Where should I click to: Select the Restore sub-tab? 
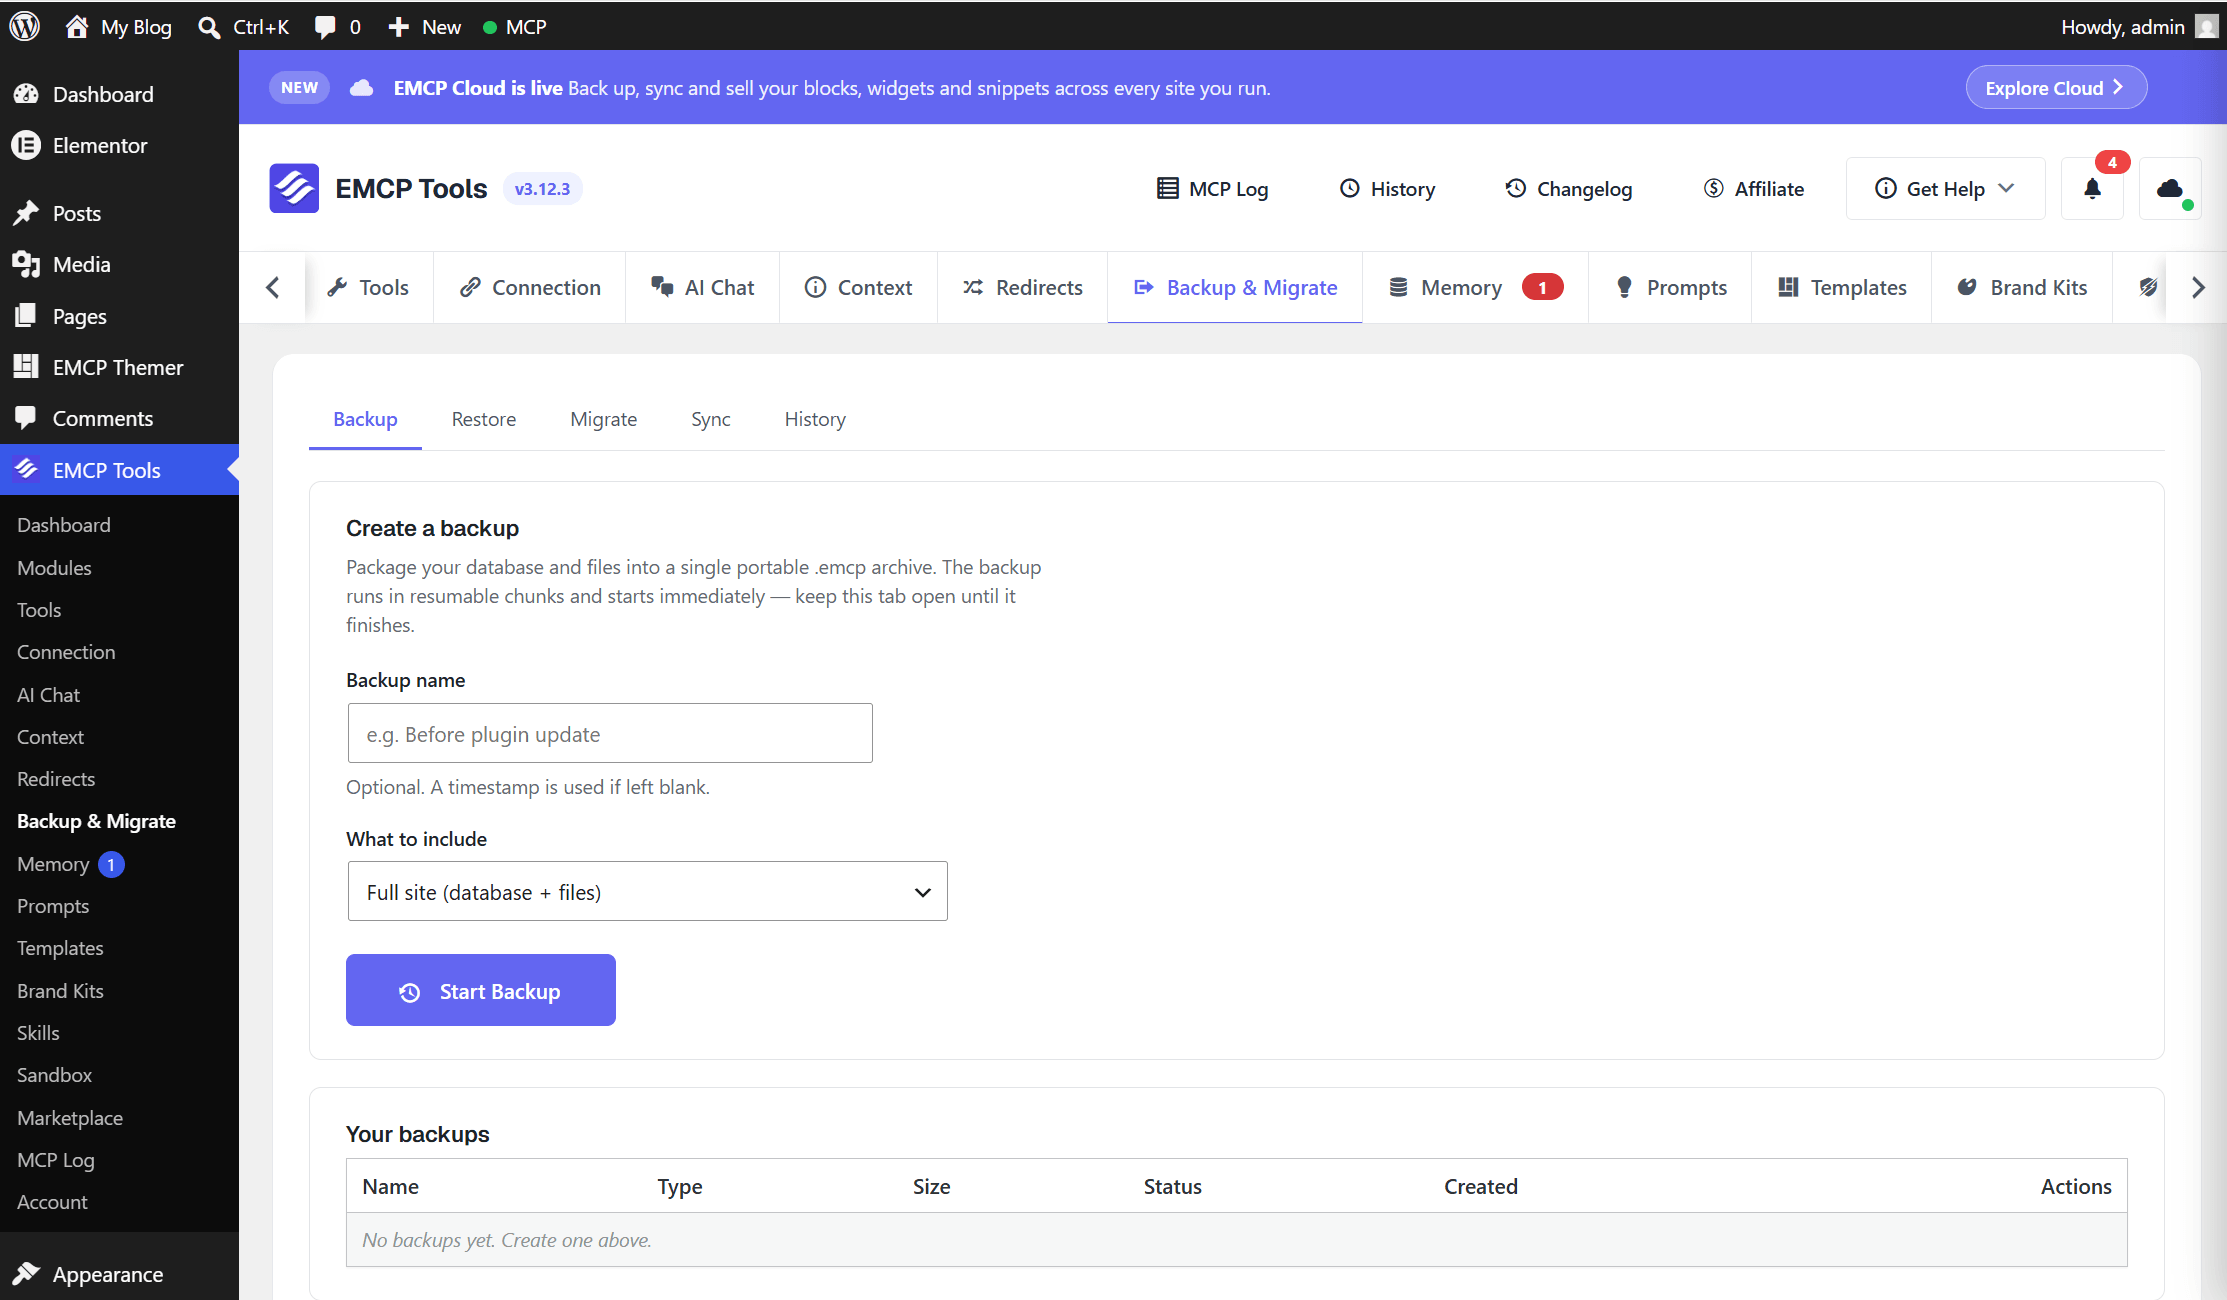pyautogui.click(x=484, y=419)
